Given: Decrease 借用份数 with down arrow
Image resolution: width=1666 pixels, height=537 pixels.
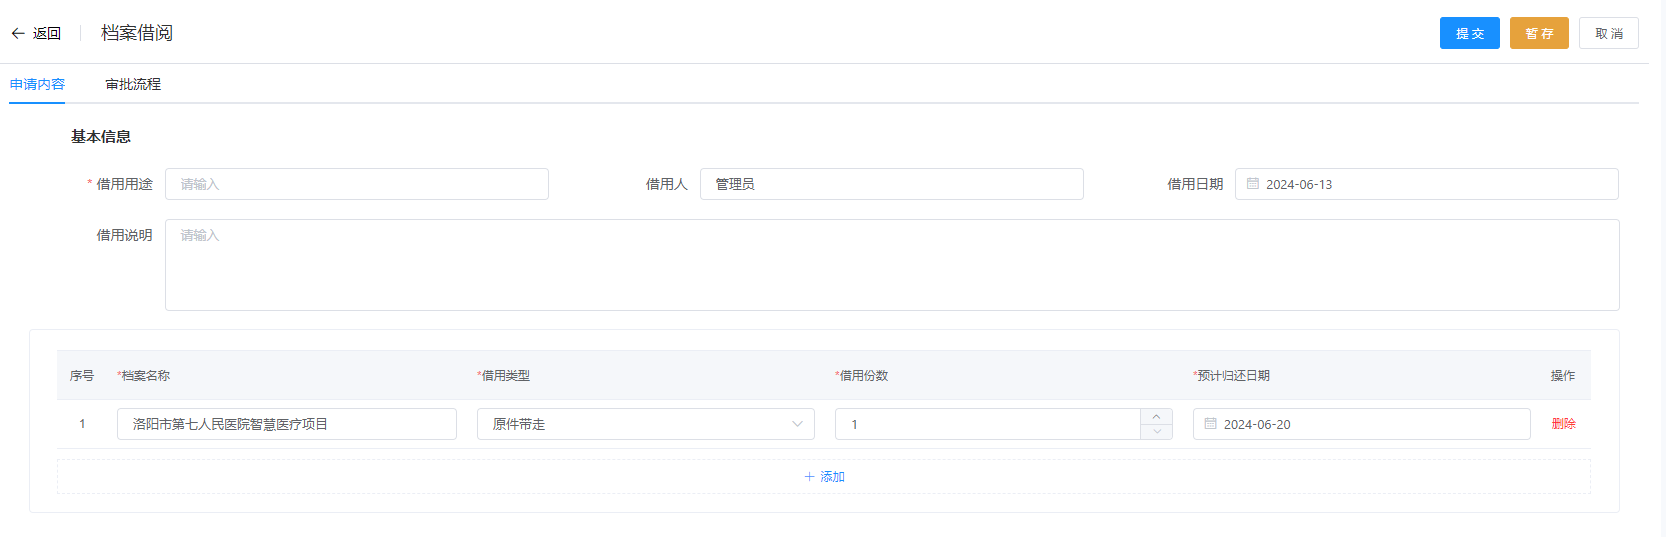Looking at the screenshot, I should (x=1156, y=432).
